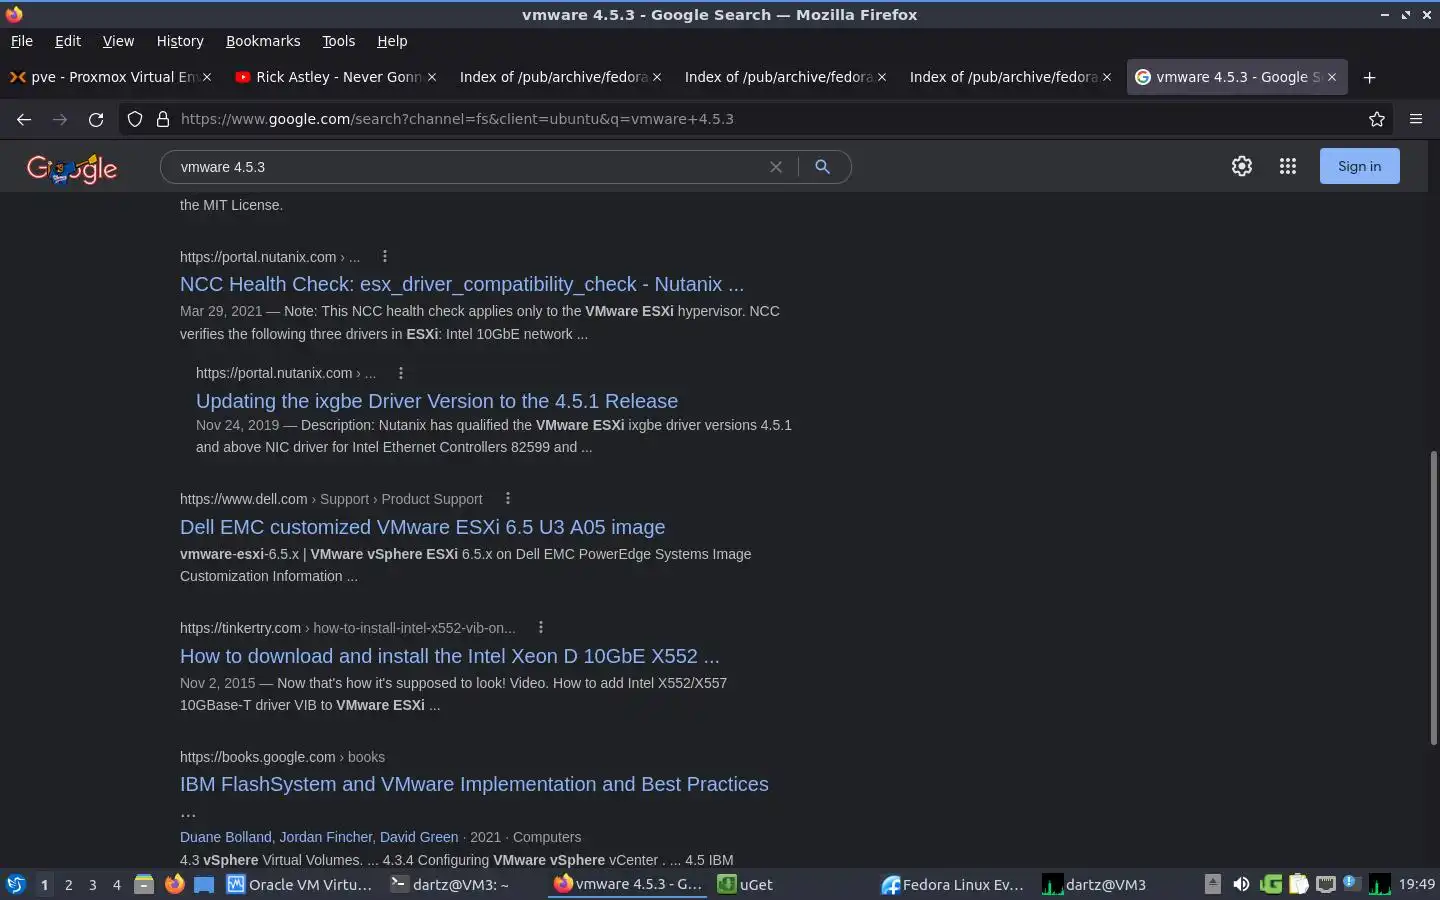Viewport: 1440px width, 900px height.
Task: Open options menu for Dell result
Action: point(508,498)
